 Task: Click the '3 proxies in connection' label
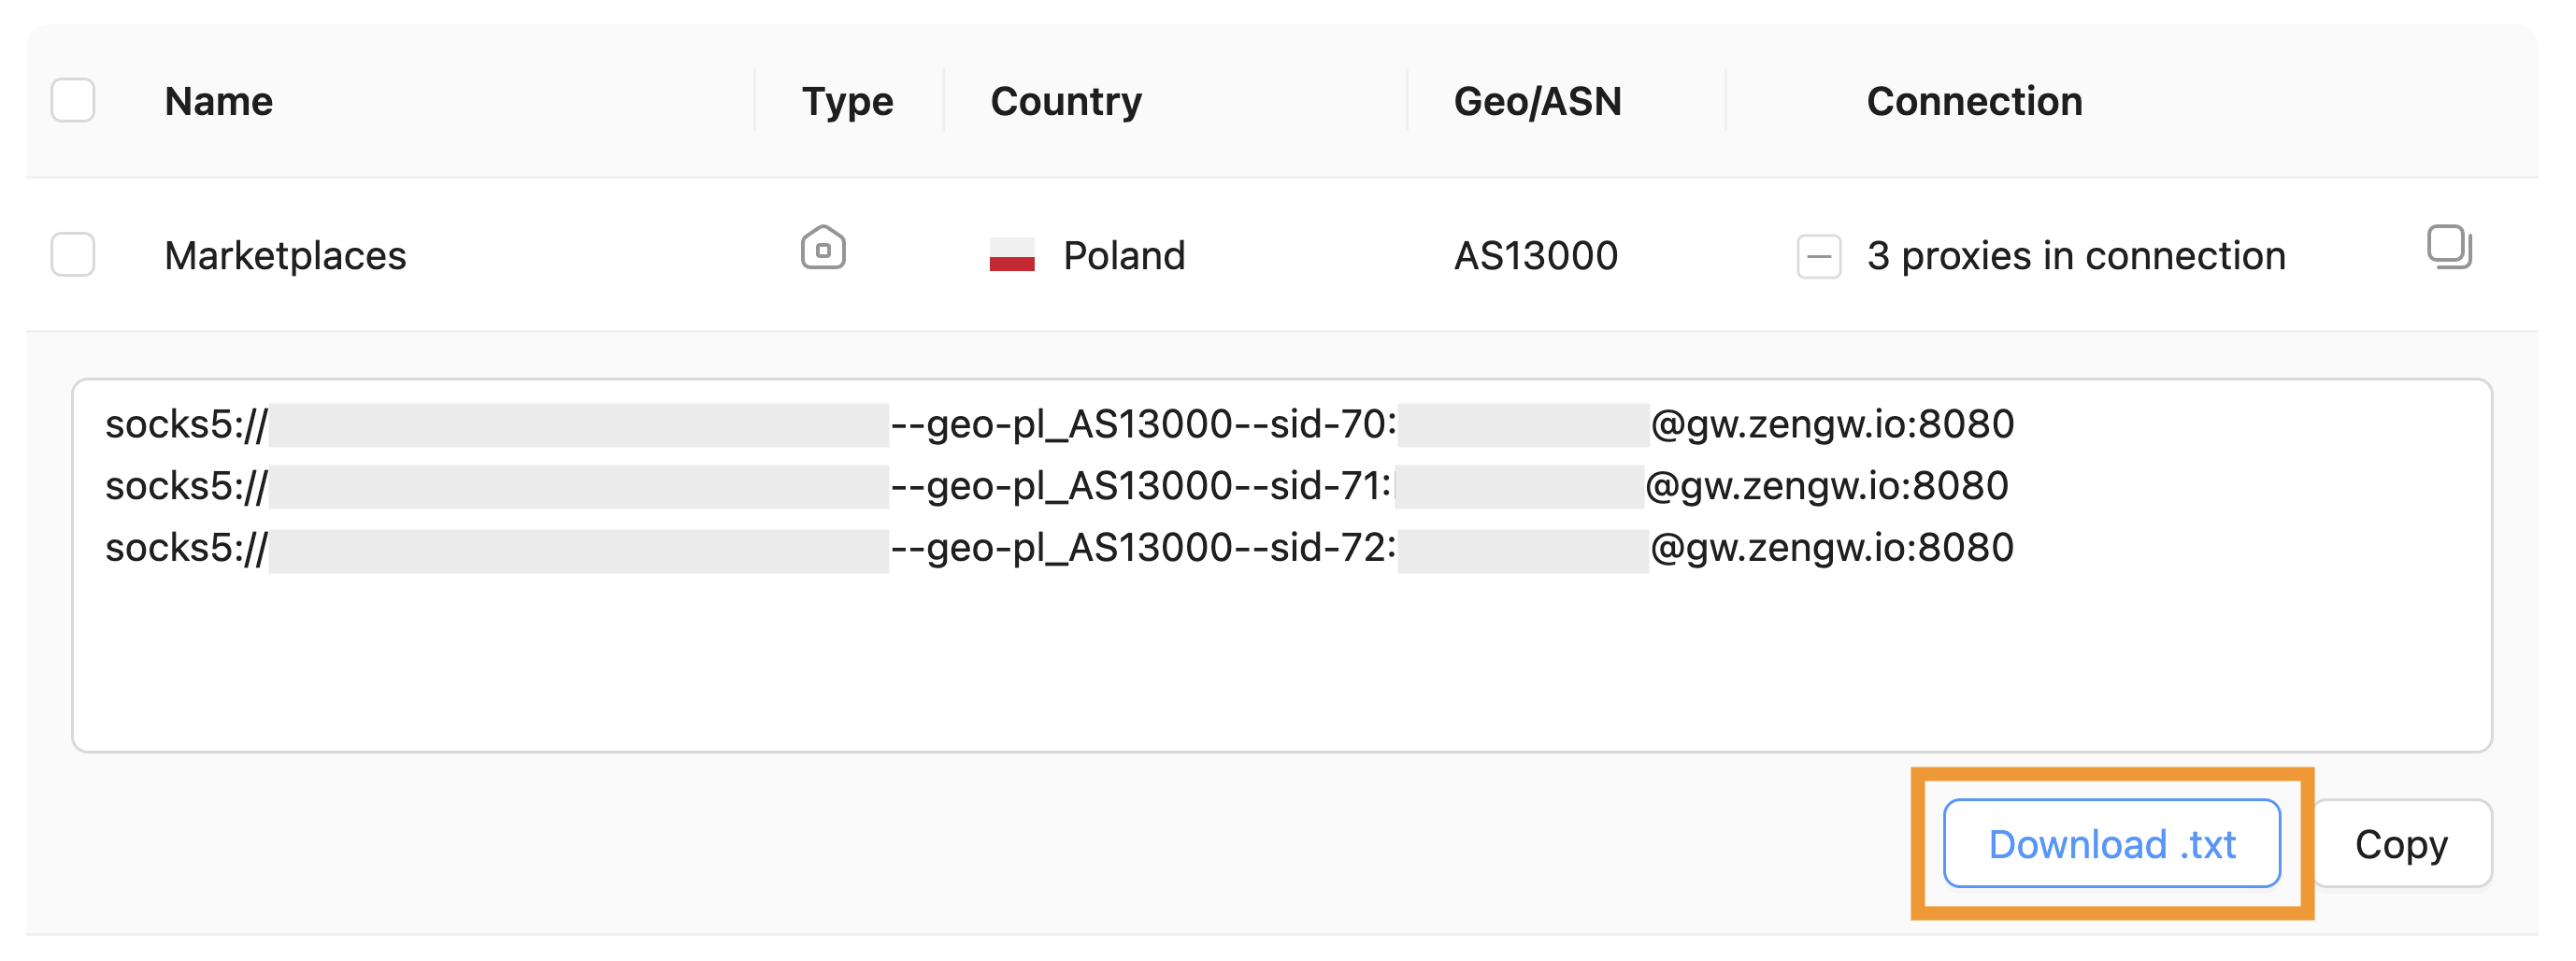click(x=2076, y=255)
